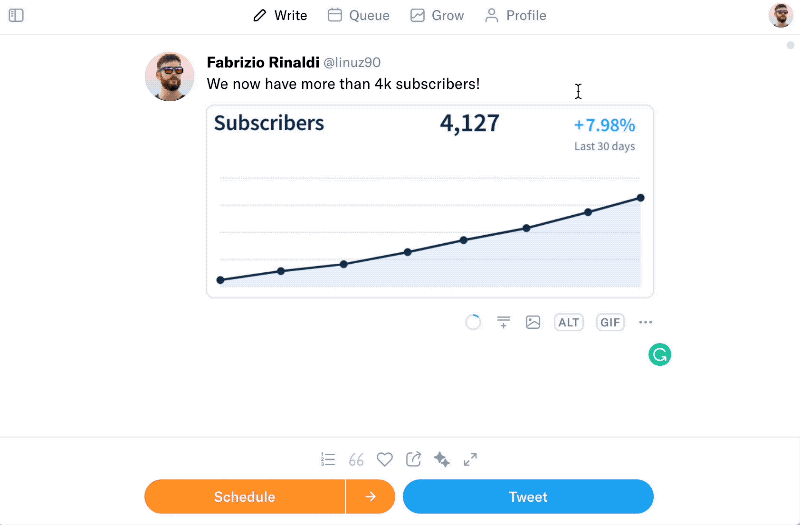Go to the Grow tab
This screenshot has width=800, height=525.
pyautogui.click(x=437, y=16)
